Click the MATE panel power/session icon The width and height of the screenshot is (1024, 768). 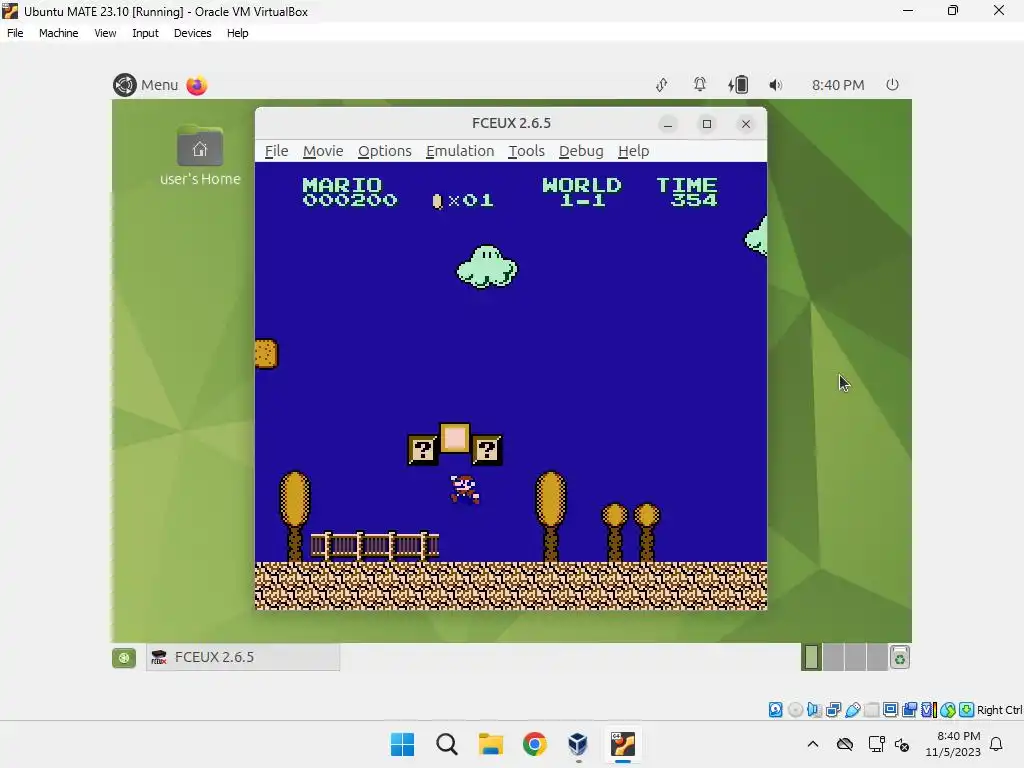tap(892, 84)
